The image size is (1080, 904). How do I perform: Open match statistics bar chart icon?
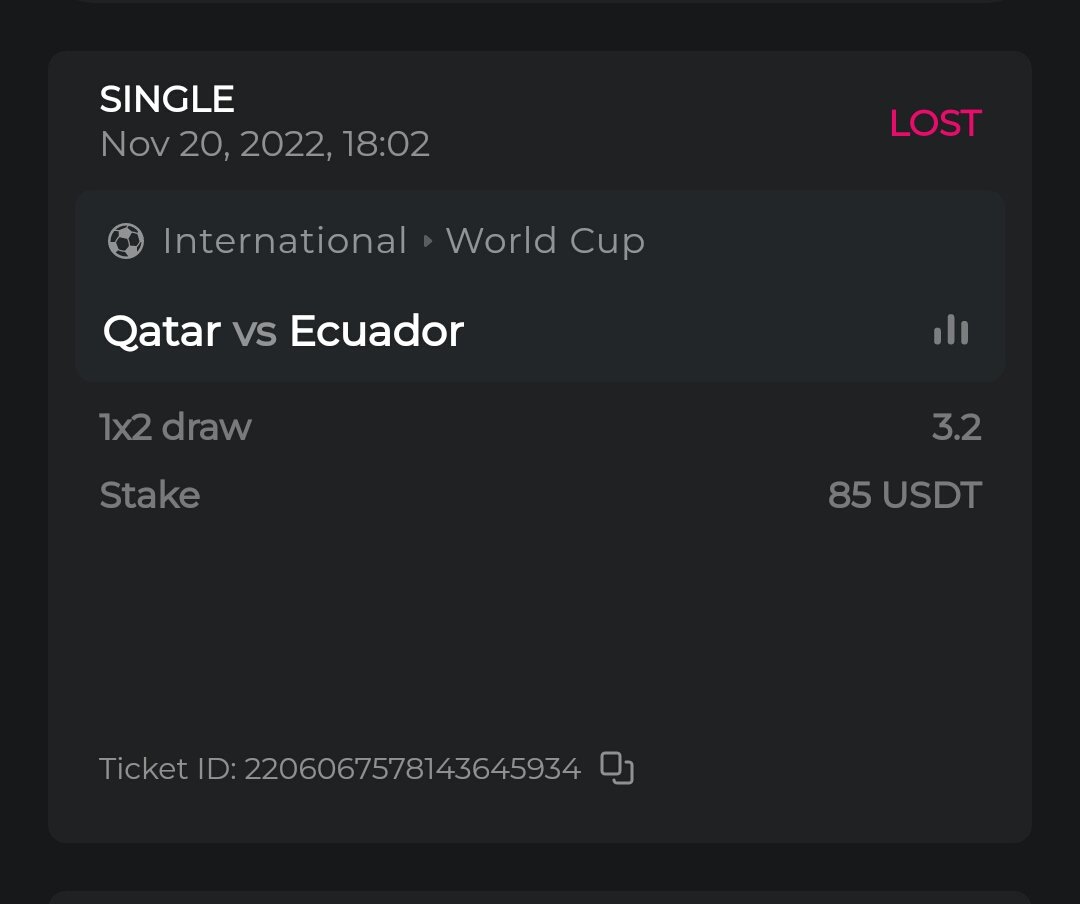(951, 330)
